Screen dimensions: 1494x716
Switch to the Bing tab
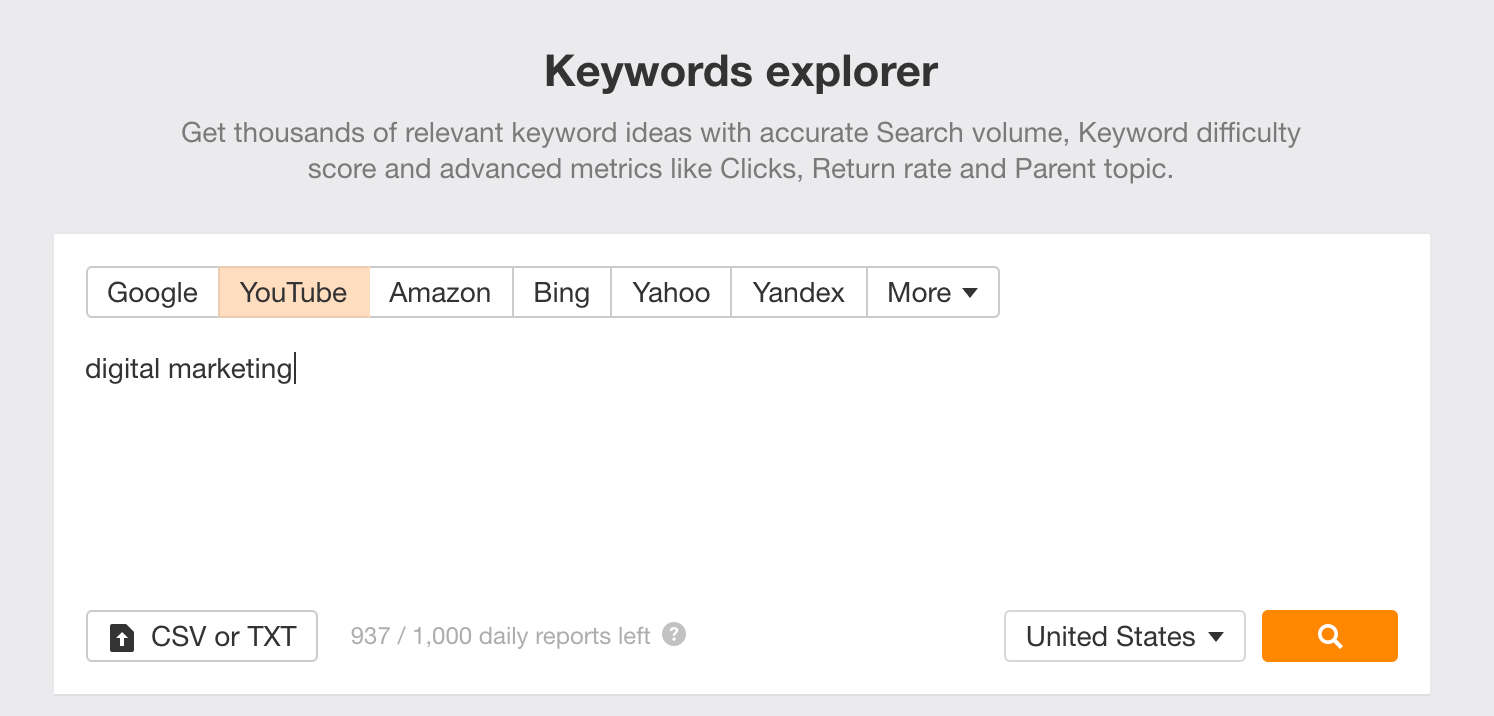561,292
